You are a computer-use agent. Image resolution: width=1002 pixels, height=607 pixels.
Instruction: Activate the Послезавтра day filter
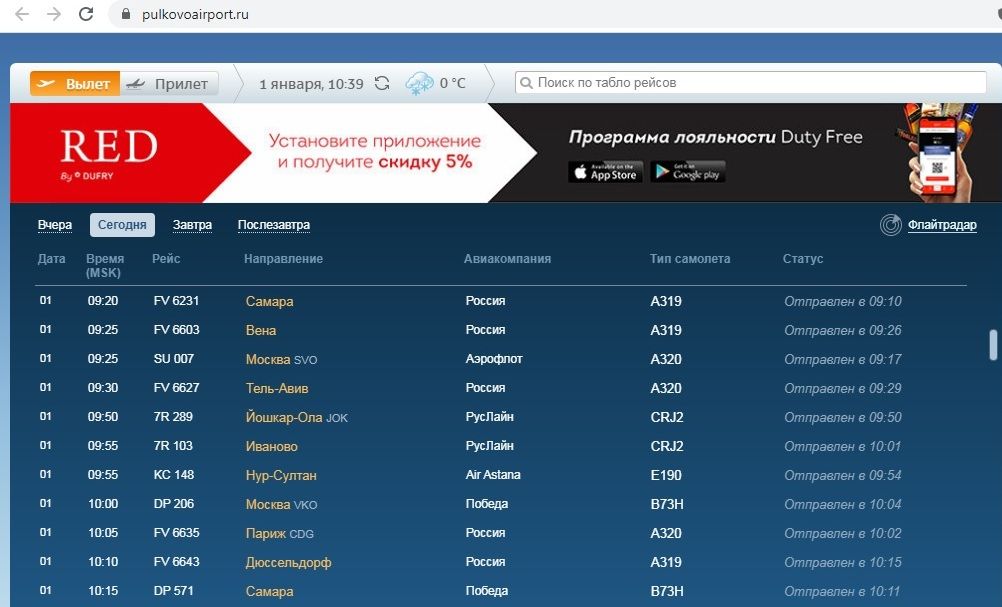tap(274, 224)
